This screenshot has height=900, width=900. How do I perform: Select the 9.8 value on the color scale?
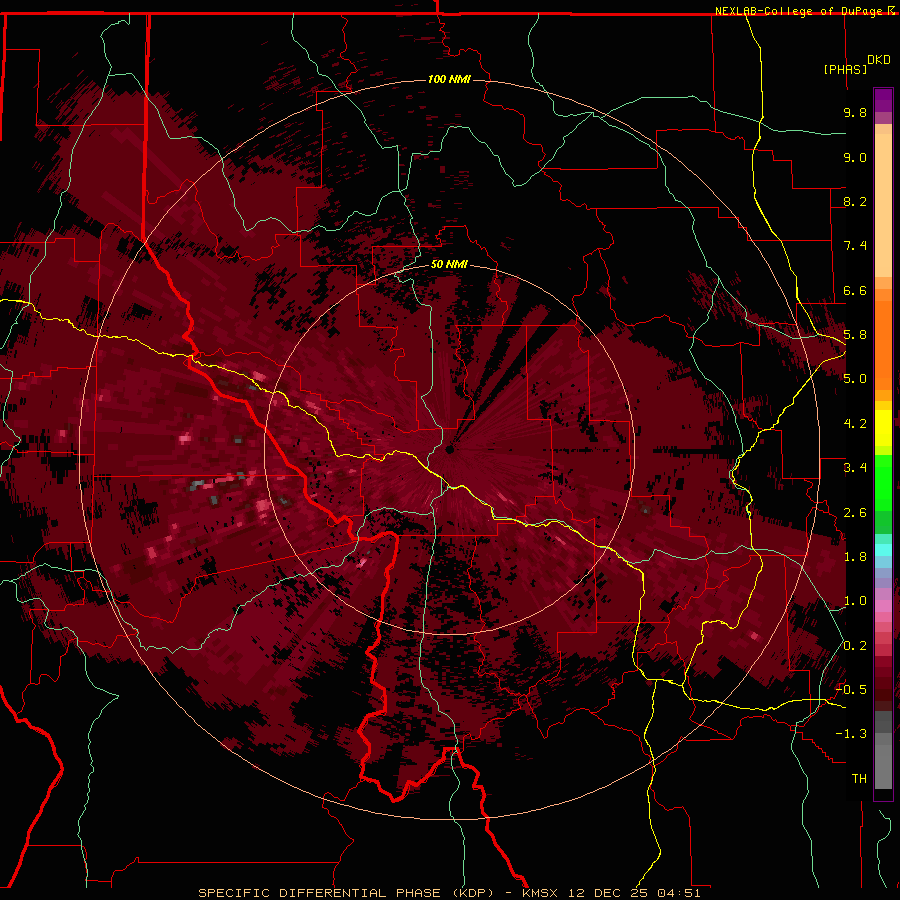[855, 112]
